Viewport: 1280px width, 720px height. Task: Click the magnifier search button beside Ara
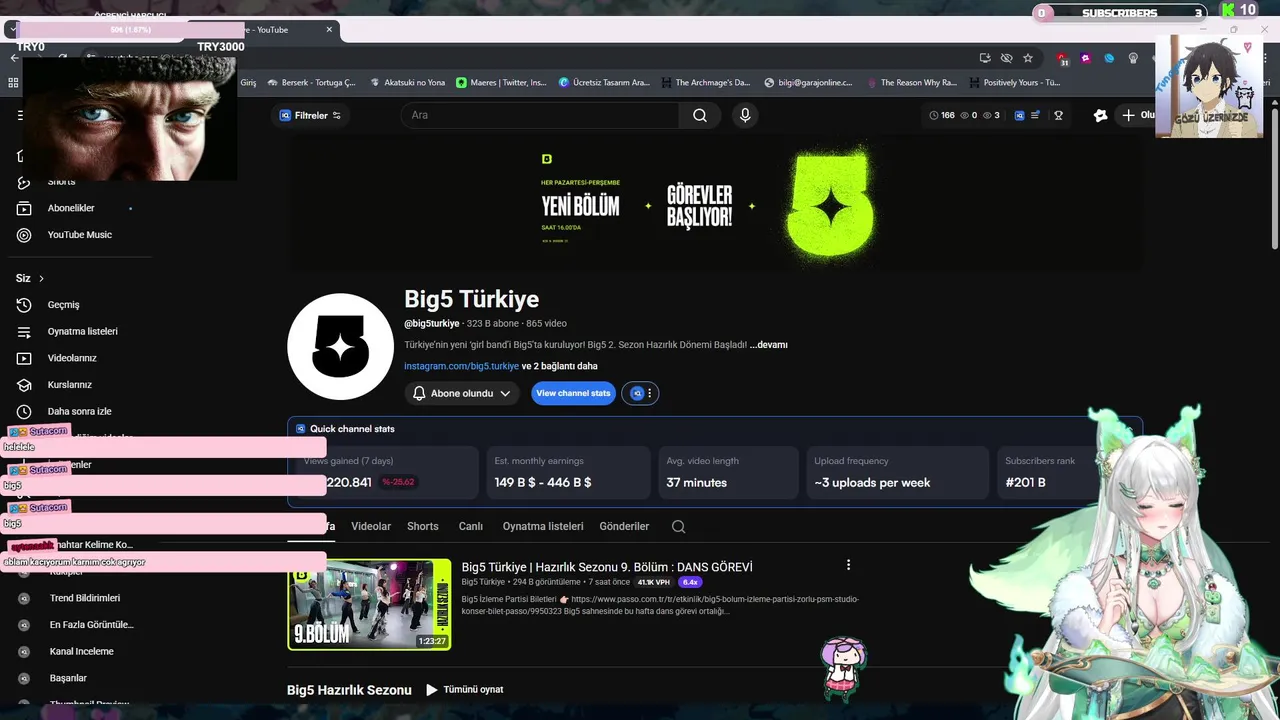tap(700, 115)
